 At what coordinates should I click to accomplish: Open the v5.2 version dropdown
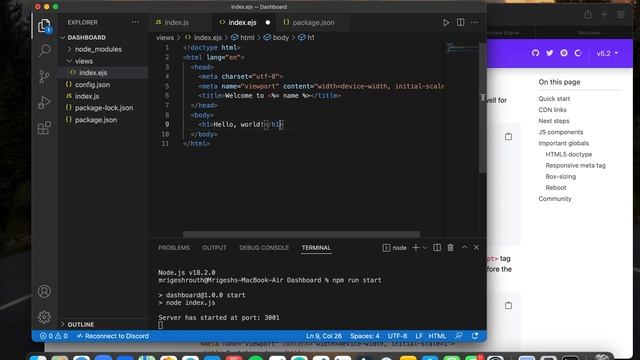[607, 53]
